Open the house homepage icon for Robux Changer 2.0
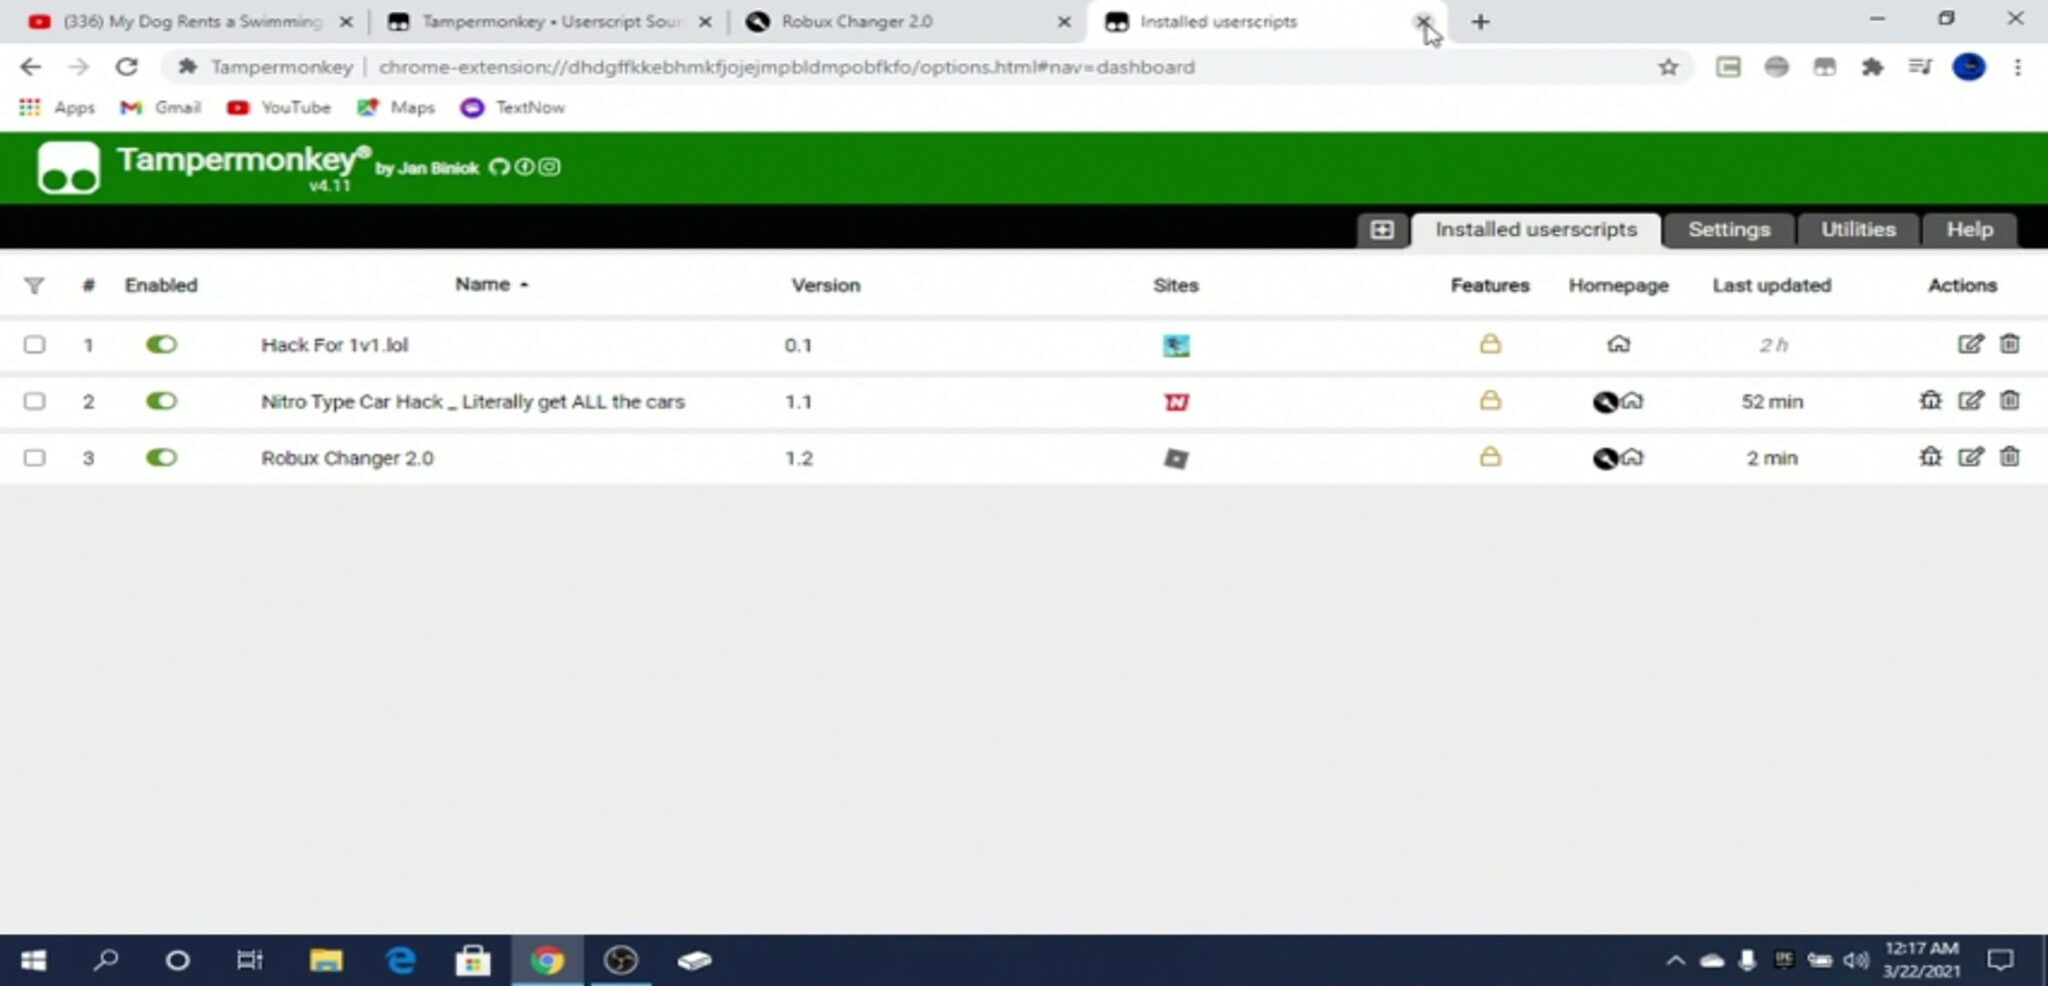Viewport: 2048px width, 986px height. [1632, 458]
